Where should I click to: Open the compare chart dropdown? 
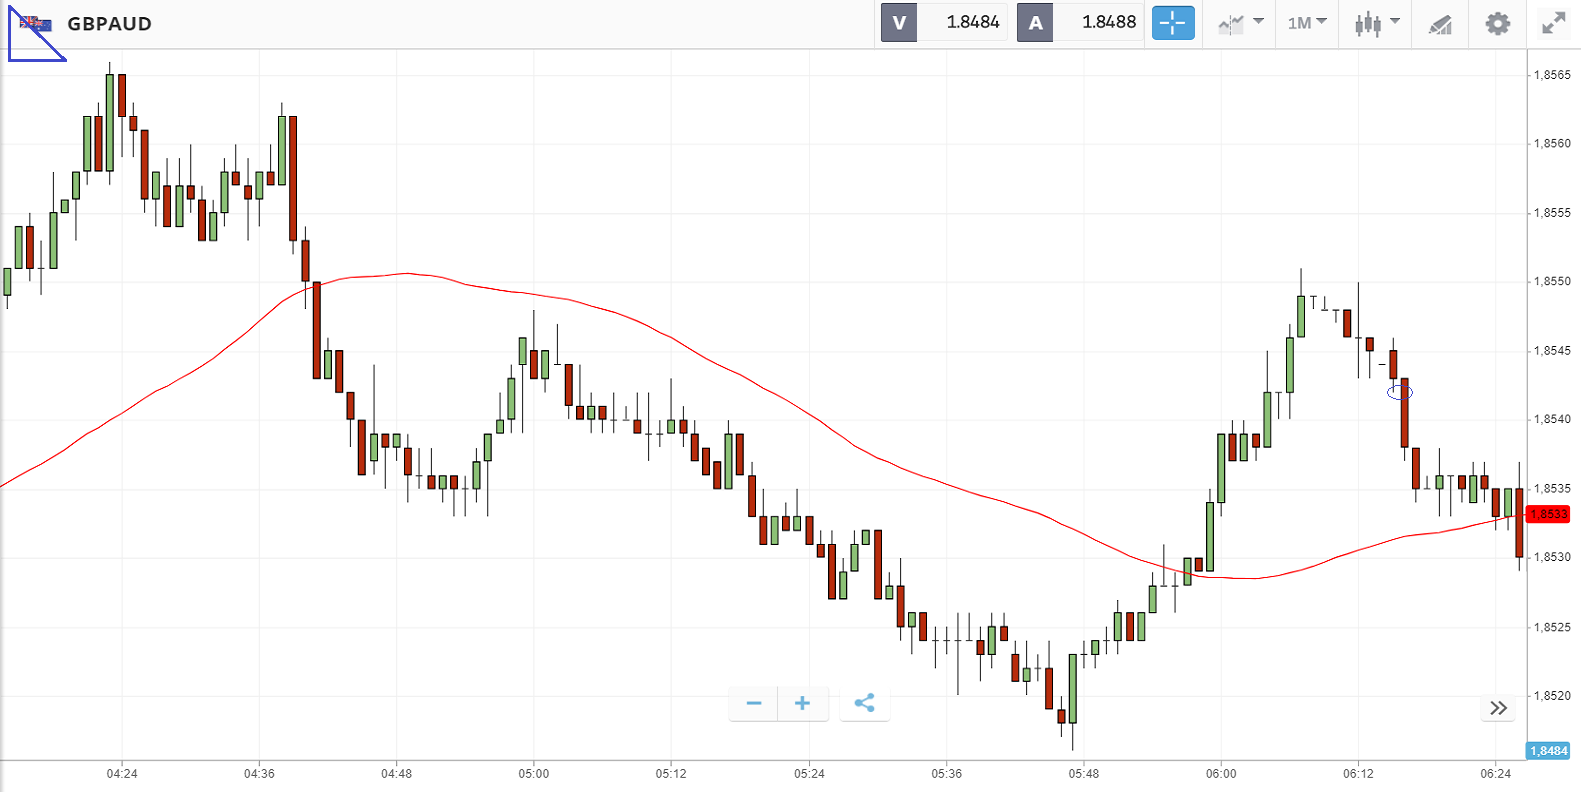(x=1241, y=23)
